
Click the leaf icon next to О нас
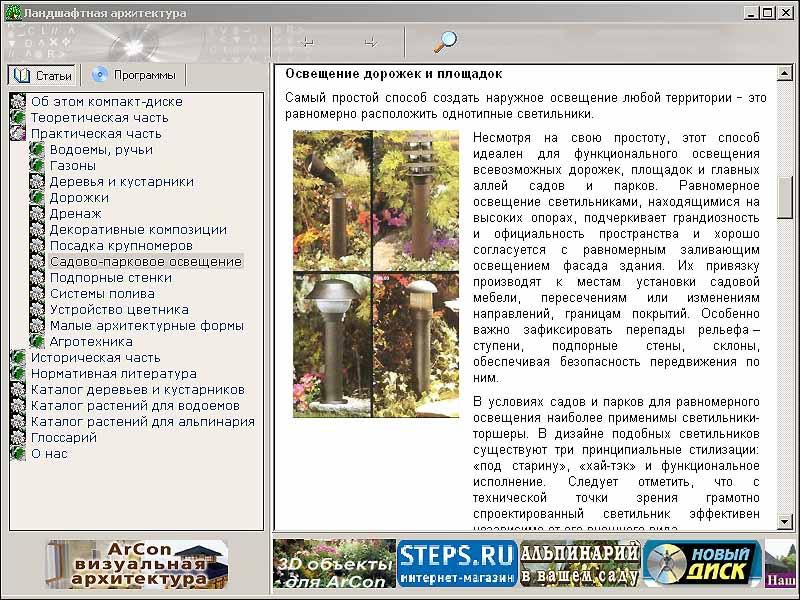18,454
